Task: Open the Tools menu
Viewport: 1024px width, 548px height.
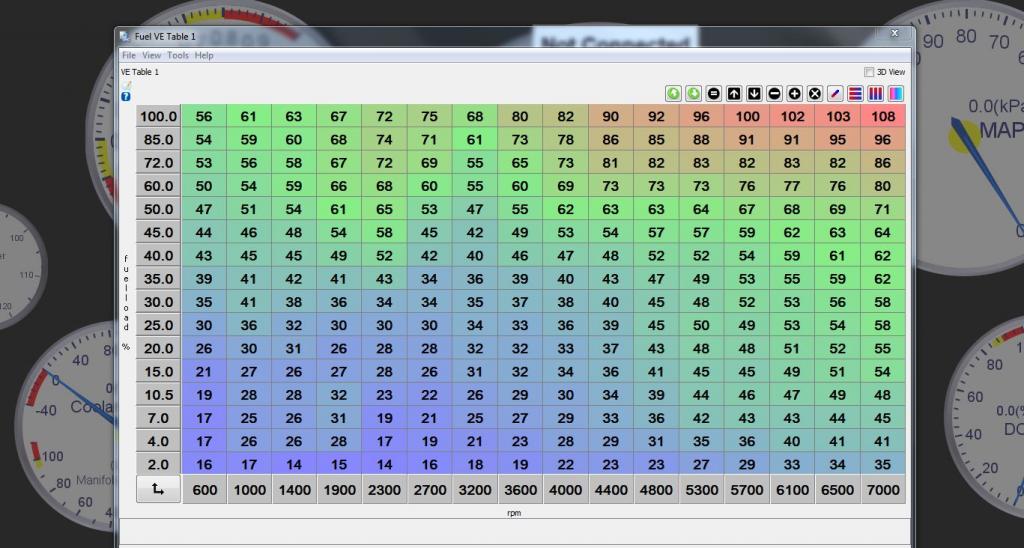Action: tap(178, 56)
